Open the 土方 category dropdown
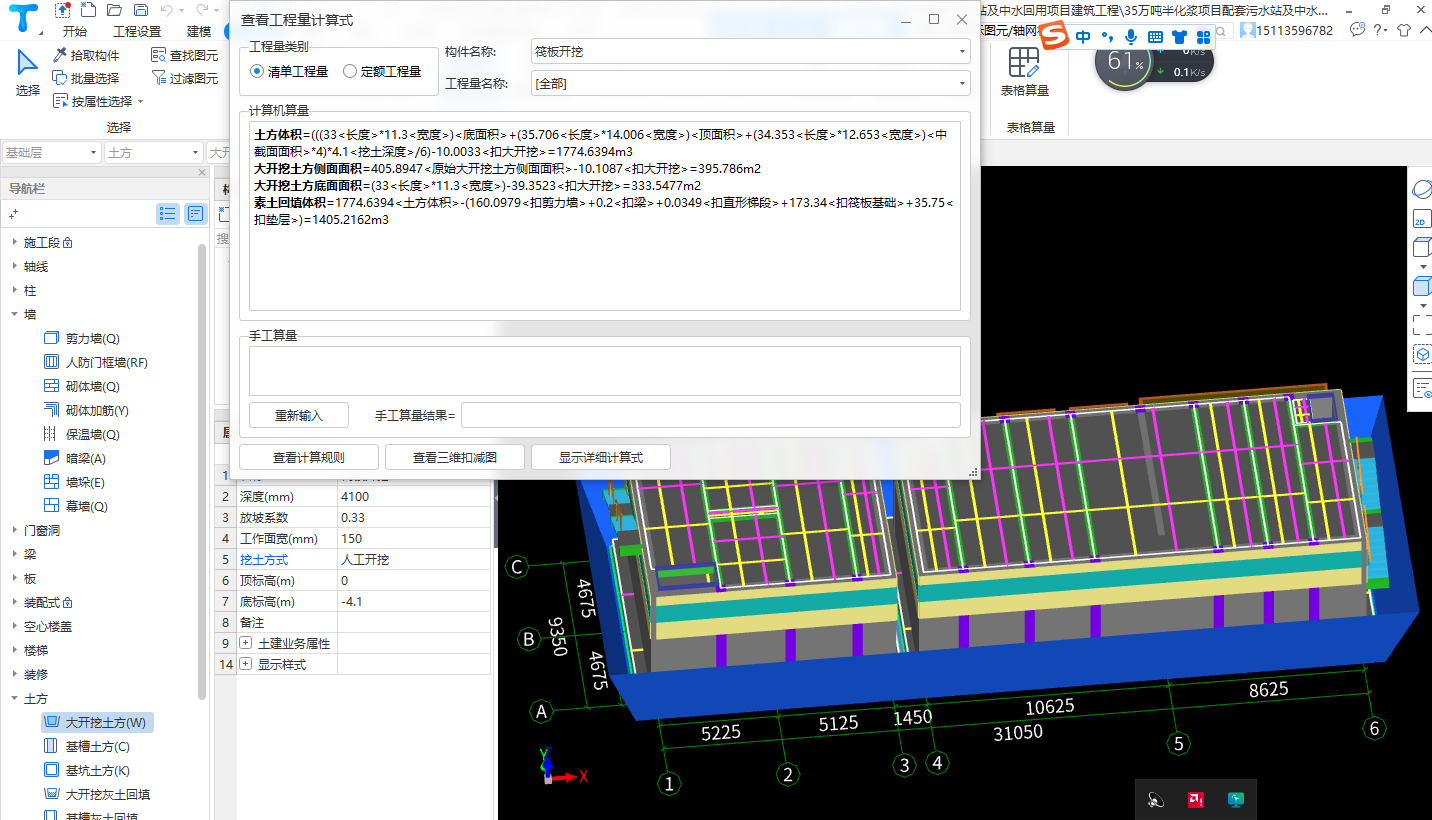1432x820 pixels. 154,152
